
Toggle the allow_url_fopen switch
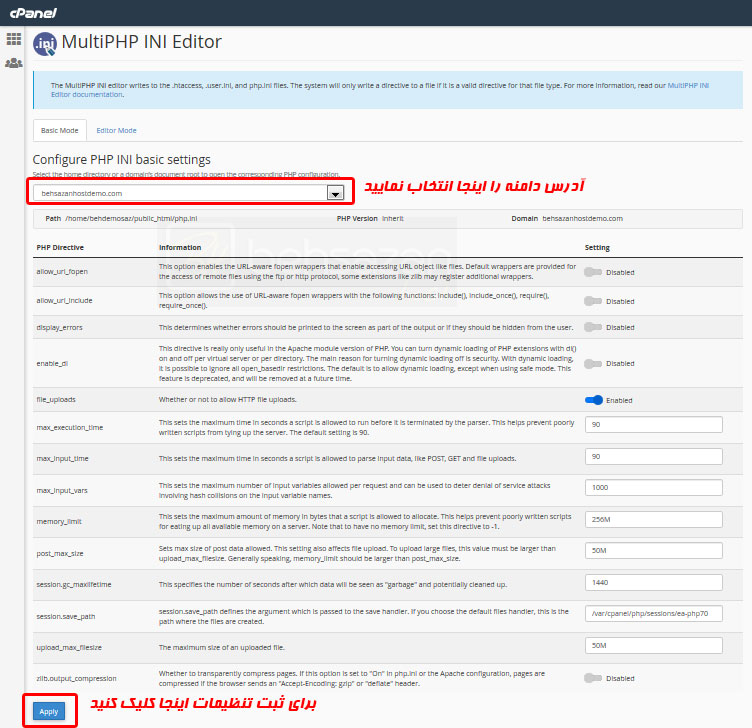point(593,272)
